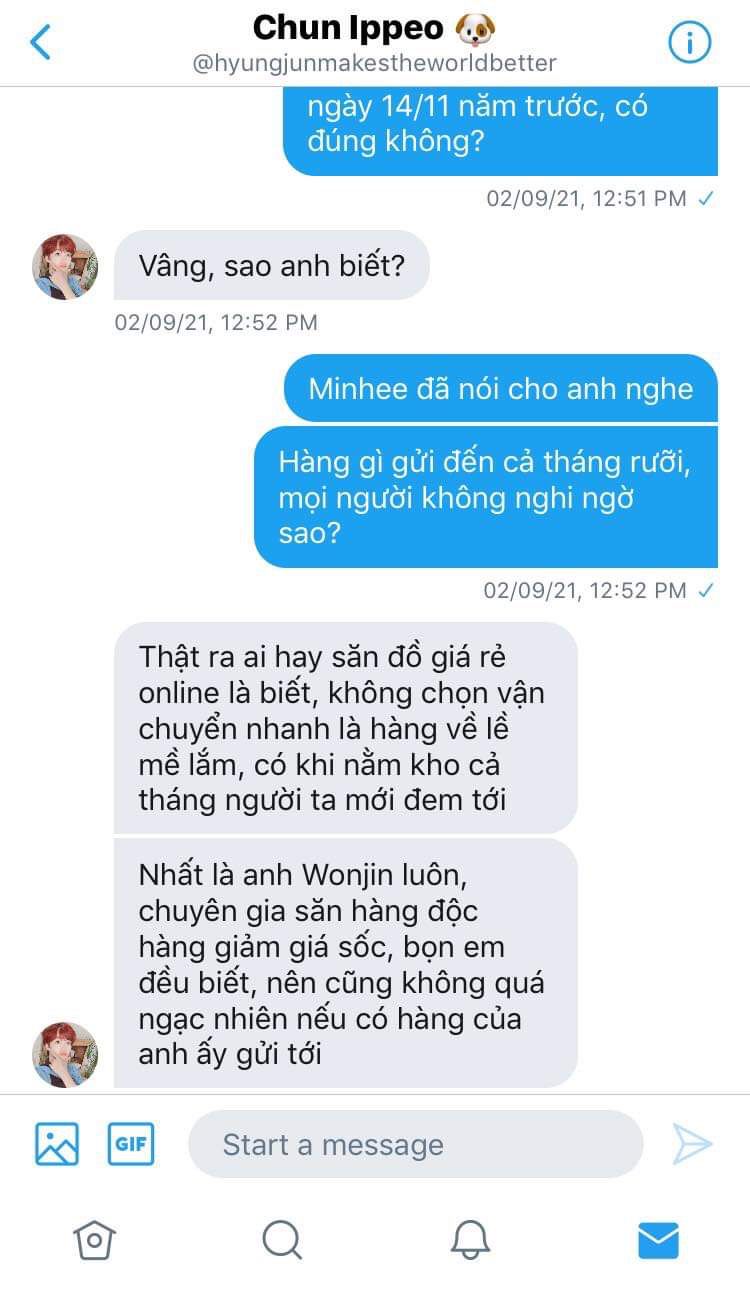This screenshot has width=750, height=1292.
Task: Tap the 'Thật ra ai hay săn' message
Action: coord(346,727)
